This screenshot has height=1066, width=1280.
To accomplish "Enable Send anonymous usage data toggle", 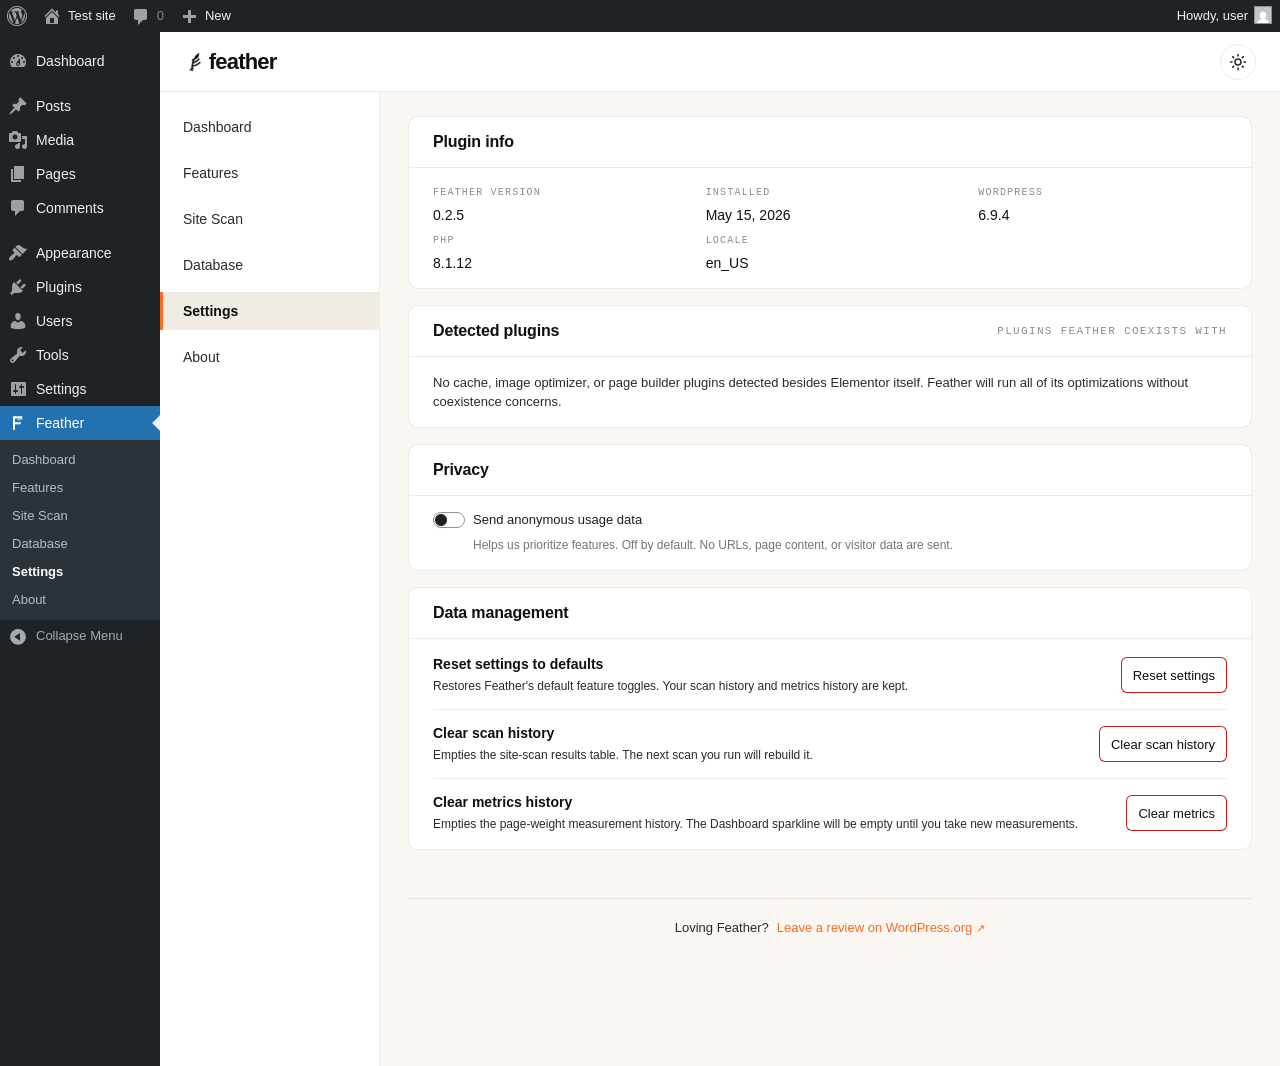I will [x=449, y=520].
